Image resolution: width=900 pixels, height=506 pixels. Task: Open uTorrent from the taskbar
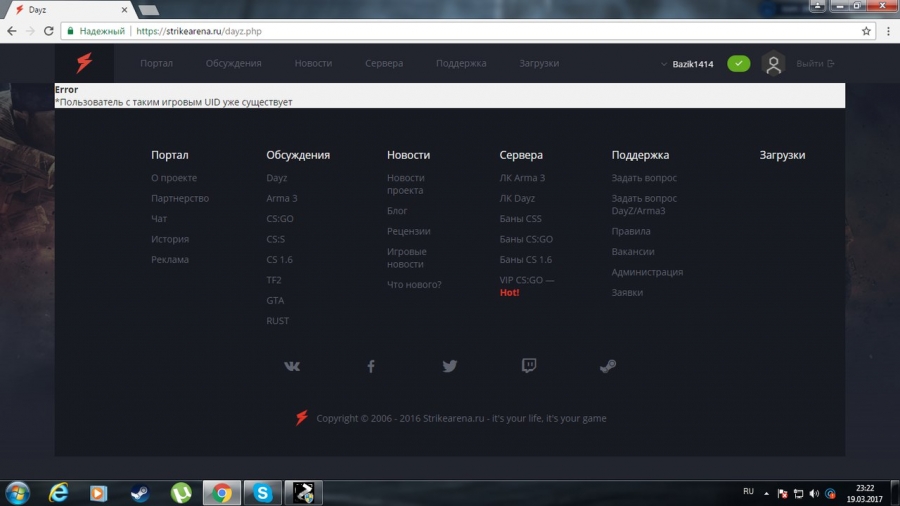tap(181, 493)
